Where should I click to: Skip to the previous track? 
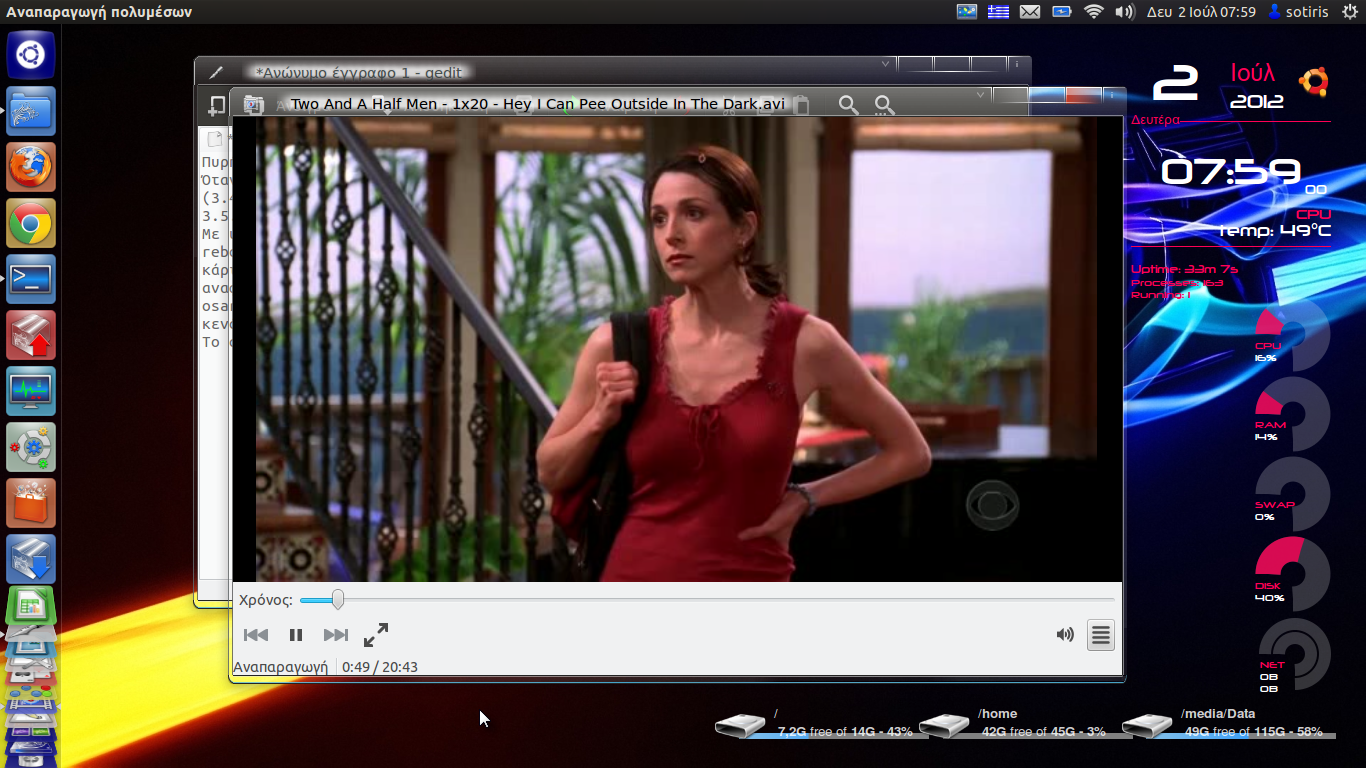256,635
